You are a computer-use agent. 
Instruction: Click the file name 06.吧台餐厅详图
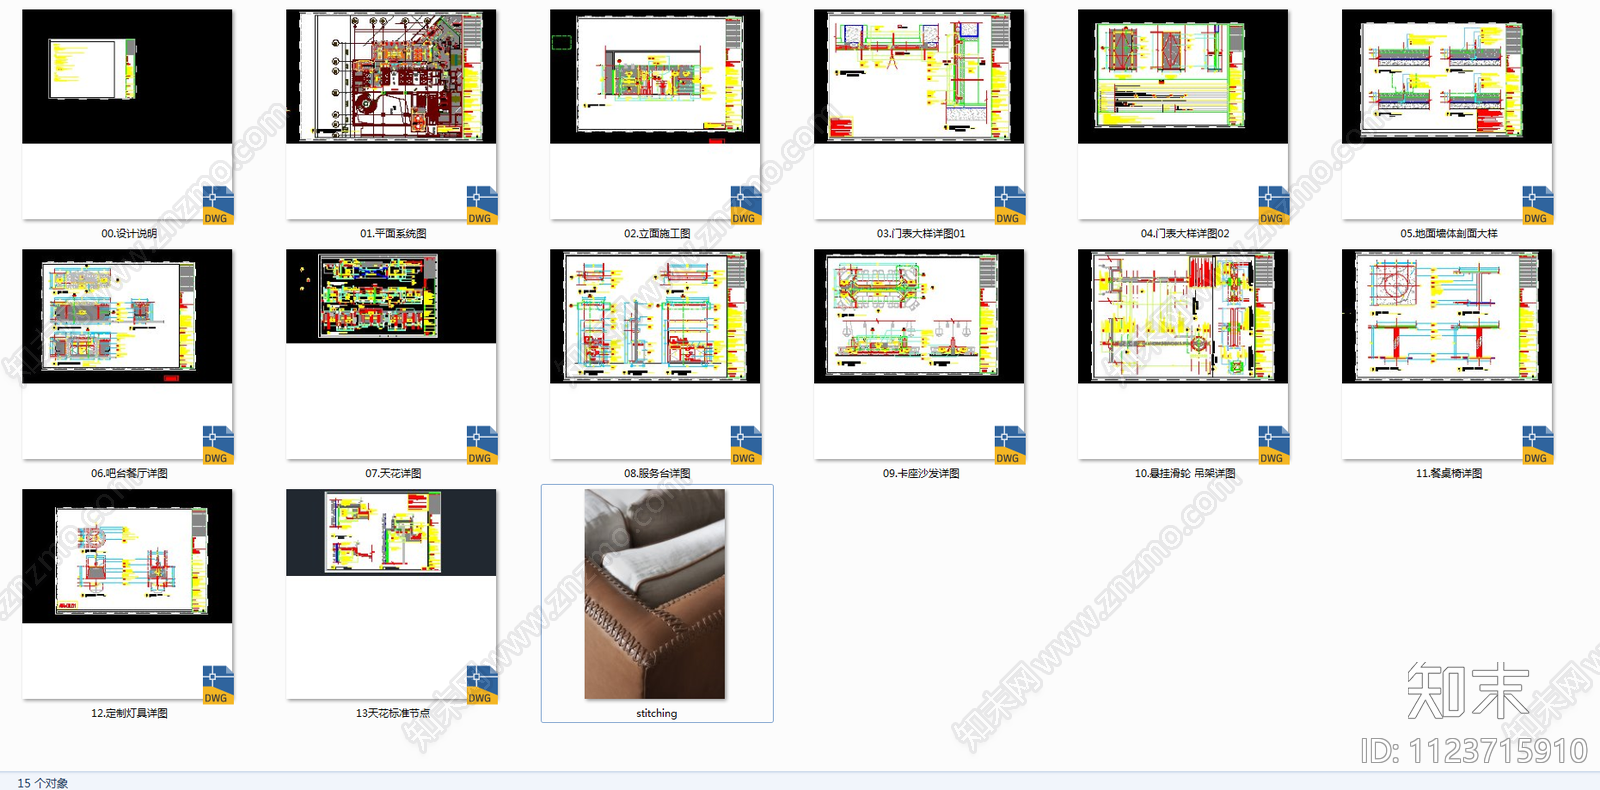click(129, 474)
